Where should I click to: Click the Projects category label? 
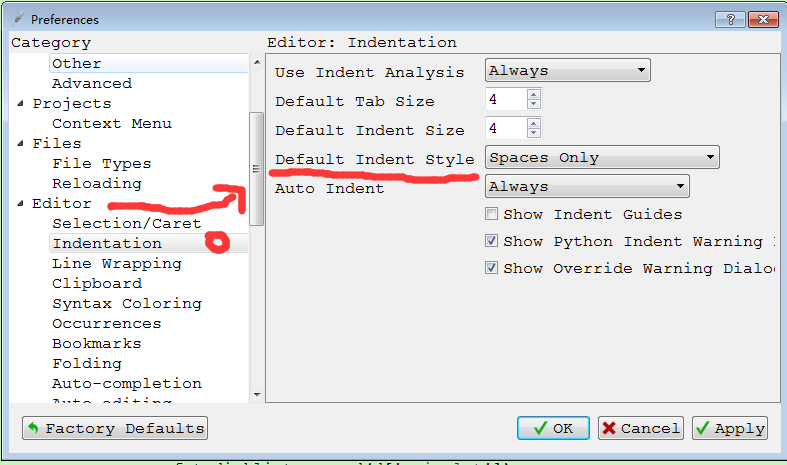pos(72,103)
